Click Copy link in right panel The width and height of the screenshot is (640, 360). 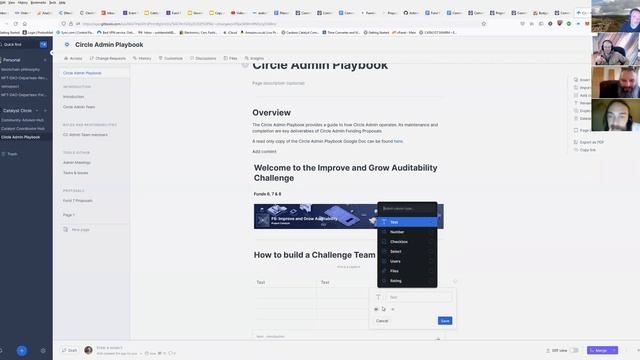pyautogui.click(x=585, y=150)
